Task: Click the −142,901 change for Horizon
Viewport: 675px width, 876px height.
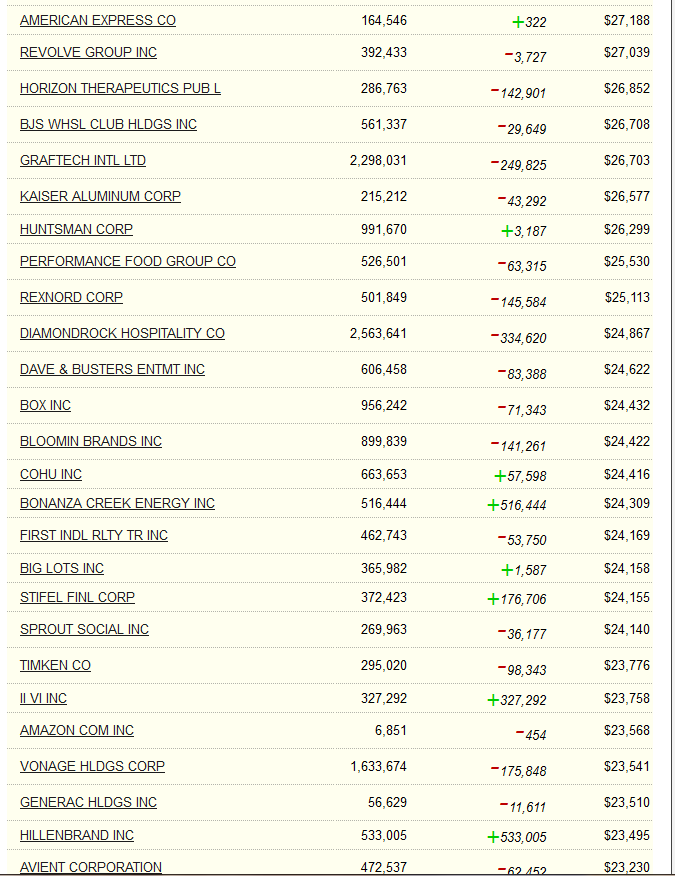Action: (x=519, y=93)
